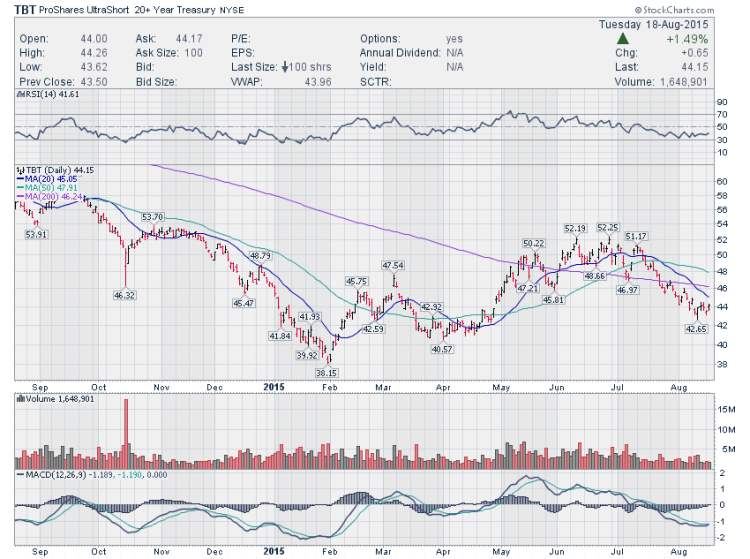
Task: Click the Low value 43.62
Action: 94,67
